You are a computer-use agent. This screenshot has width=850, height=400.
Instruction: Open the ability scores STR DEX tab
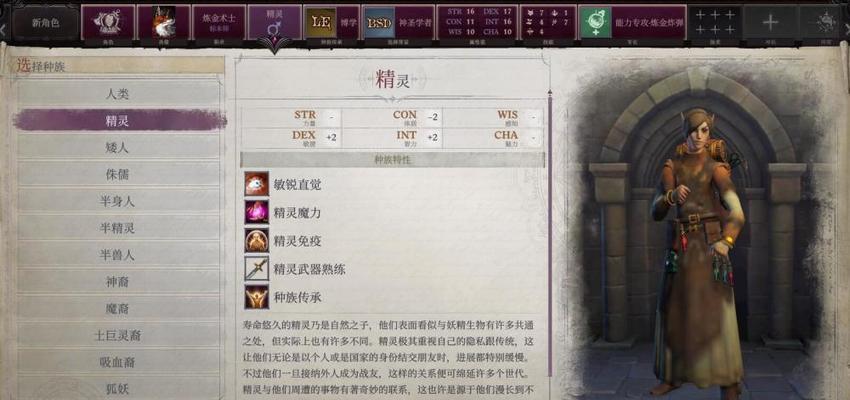478,22
